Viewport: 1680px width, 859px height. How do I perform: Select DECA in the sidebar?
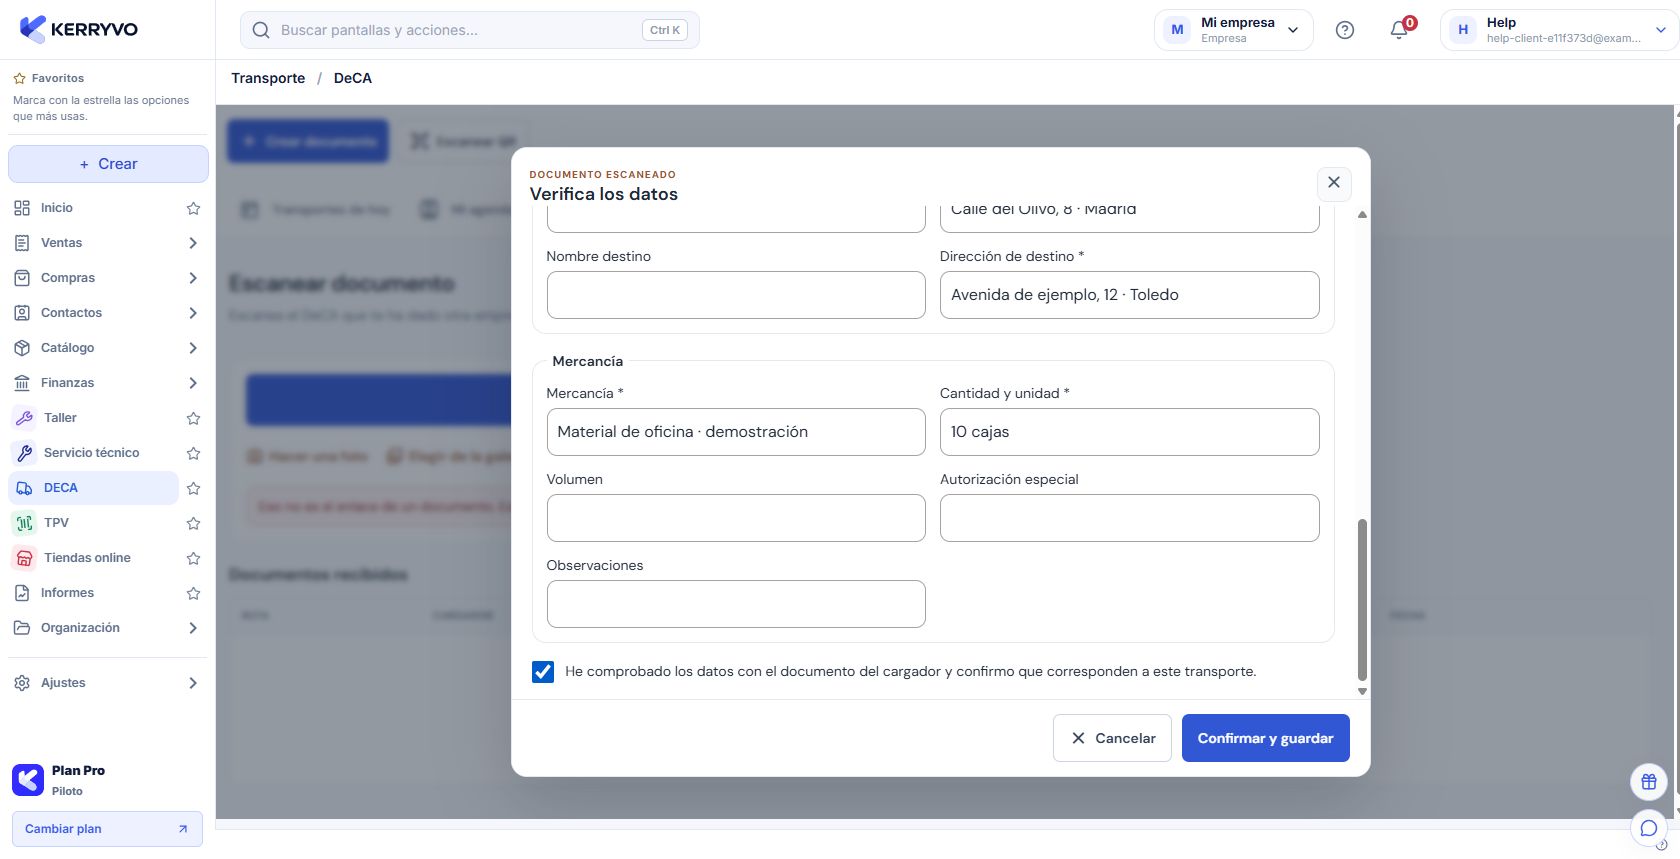(x=93, y=488)
